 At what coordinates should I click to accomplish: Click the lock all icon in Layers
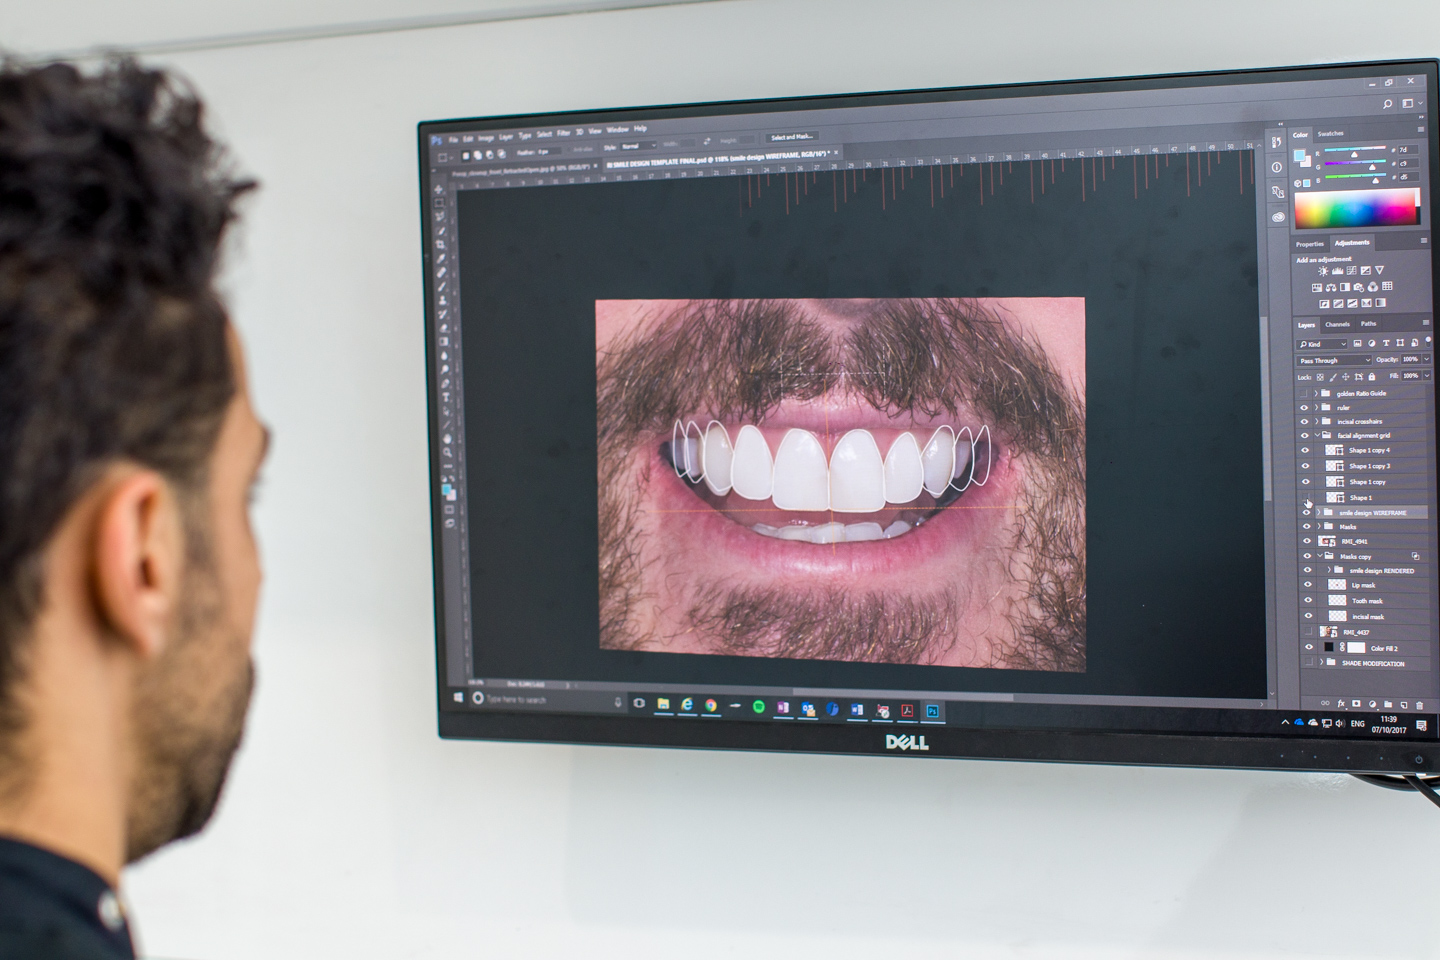[x=1371, y=377]
